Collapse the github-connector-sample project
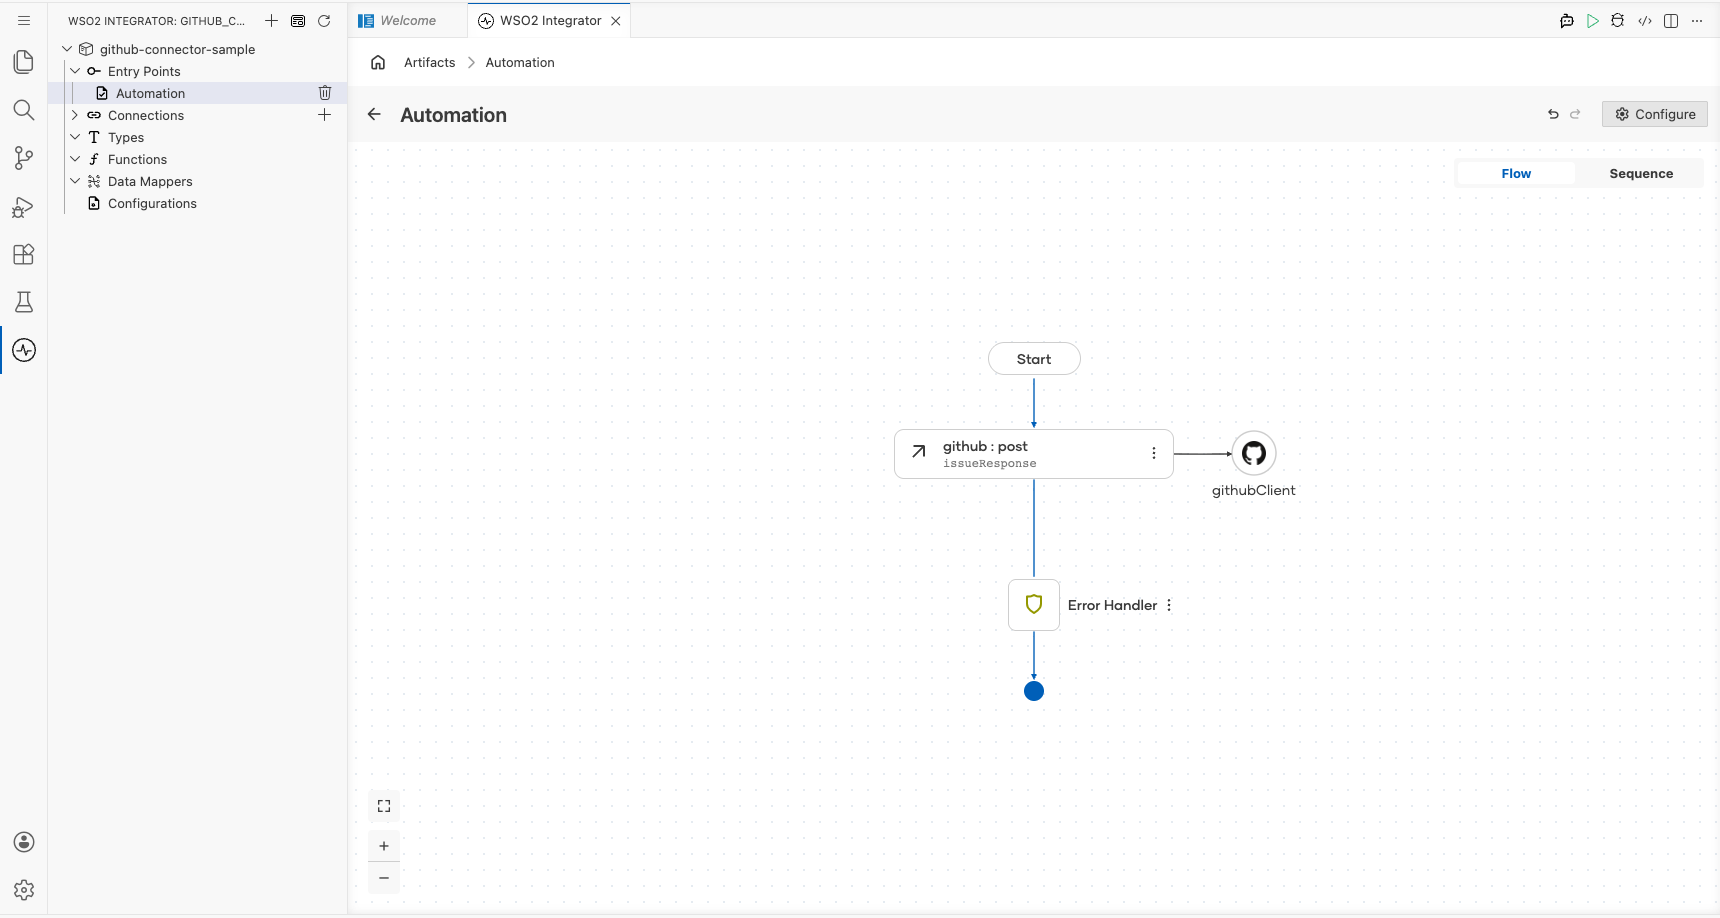The image size is (1720, 918). coord(67,49)
